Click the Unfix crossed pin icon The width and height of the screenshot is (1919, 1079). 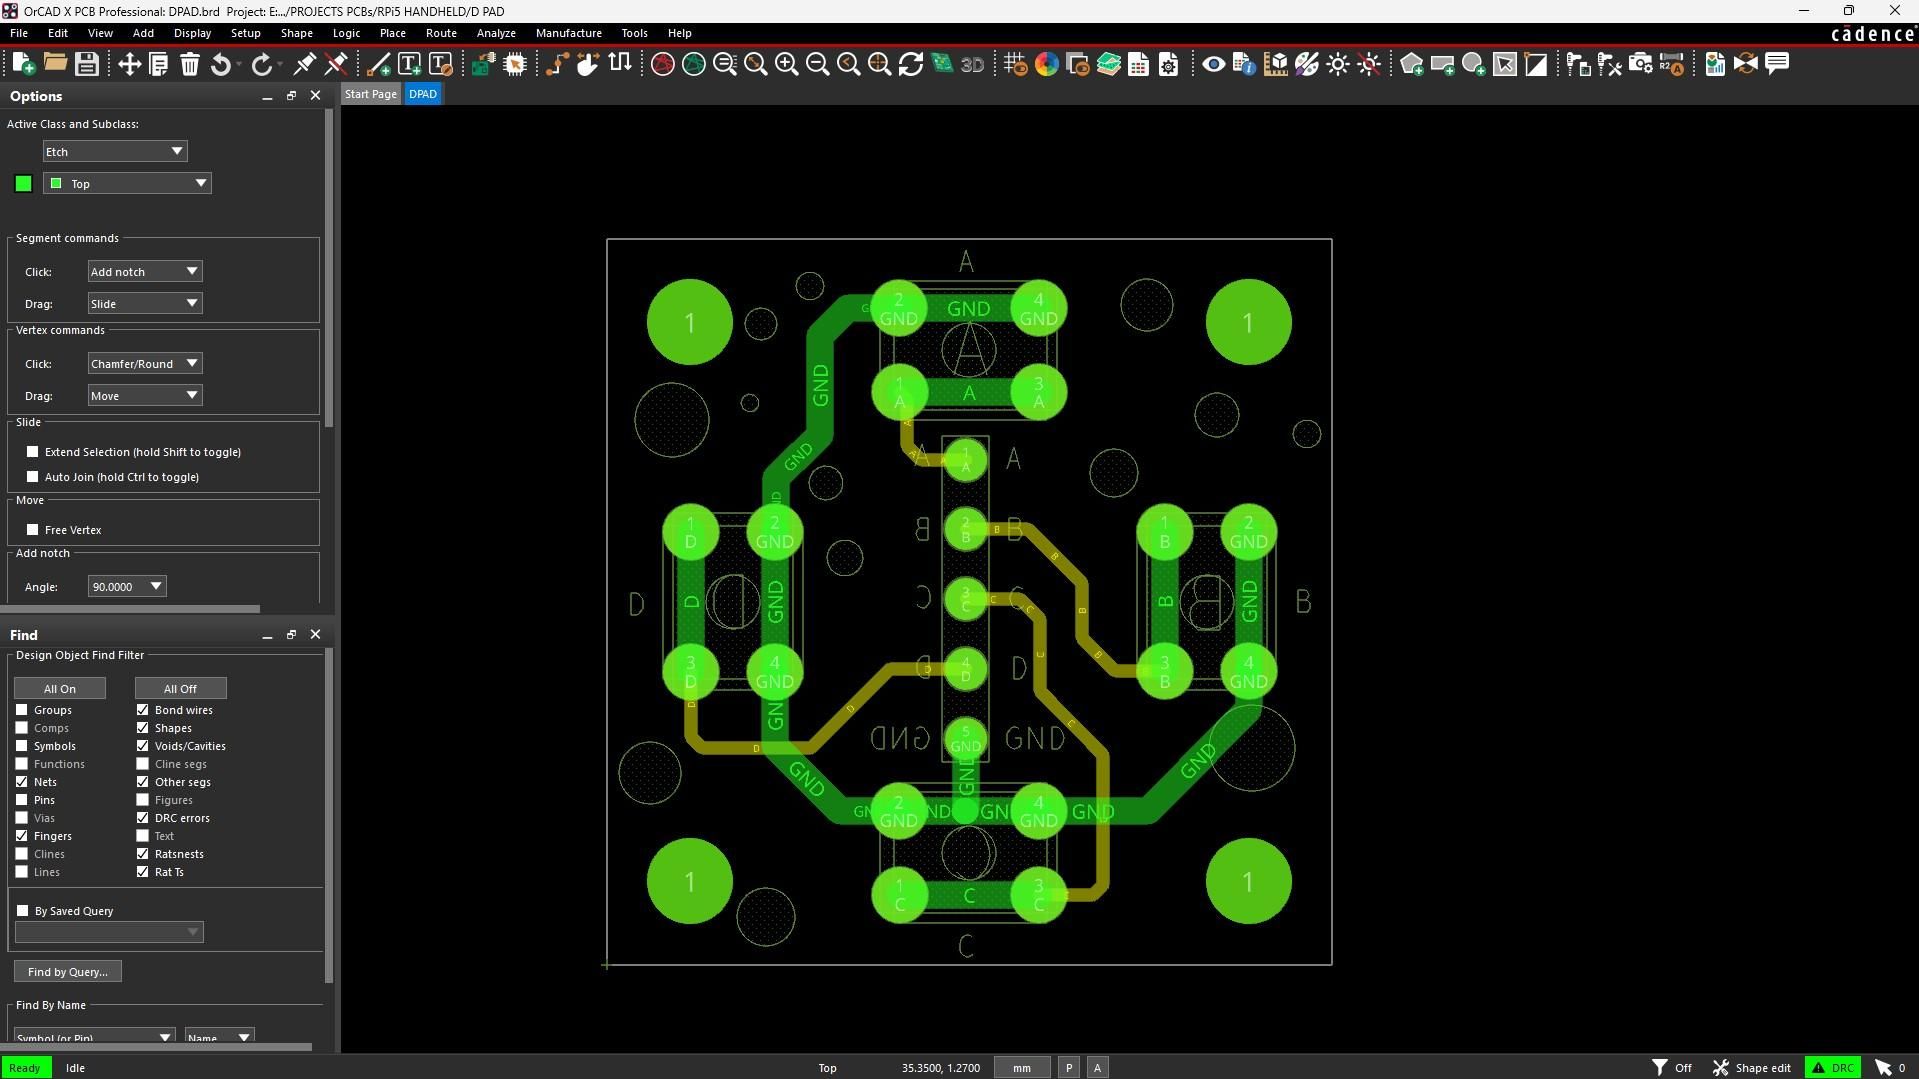coord(336,64)
